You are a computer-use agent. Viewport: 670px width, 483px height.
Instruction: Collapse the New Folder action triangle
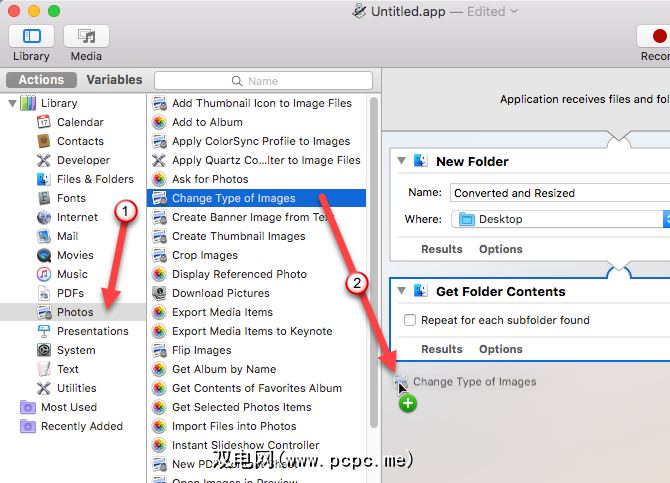tap(401, 161)
